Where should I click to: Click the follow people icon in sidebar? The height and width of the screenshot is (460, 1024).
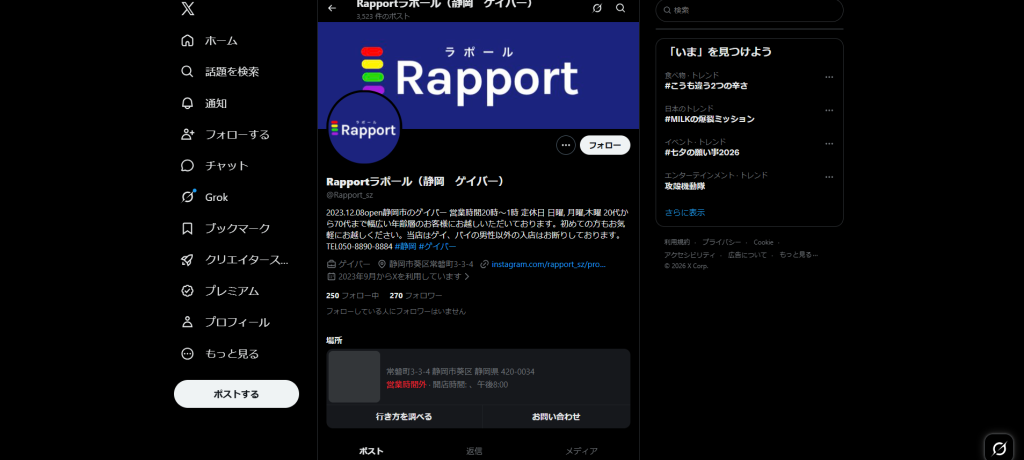tap(187, 135)
